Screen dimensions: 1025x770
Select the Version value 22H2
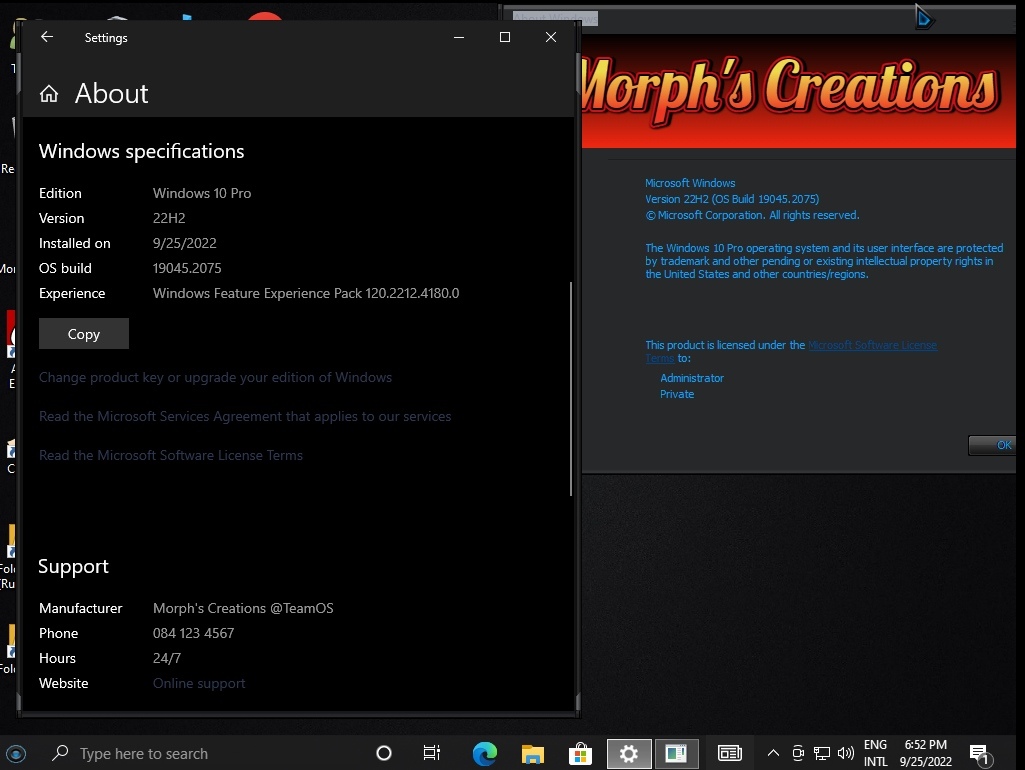[169, 218]
